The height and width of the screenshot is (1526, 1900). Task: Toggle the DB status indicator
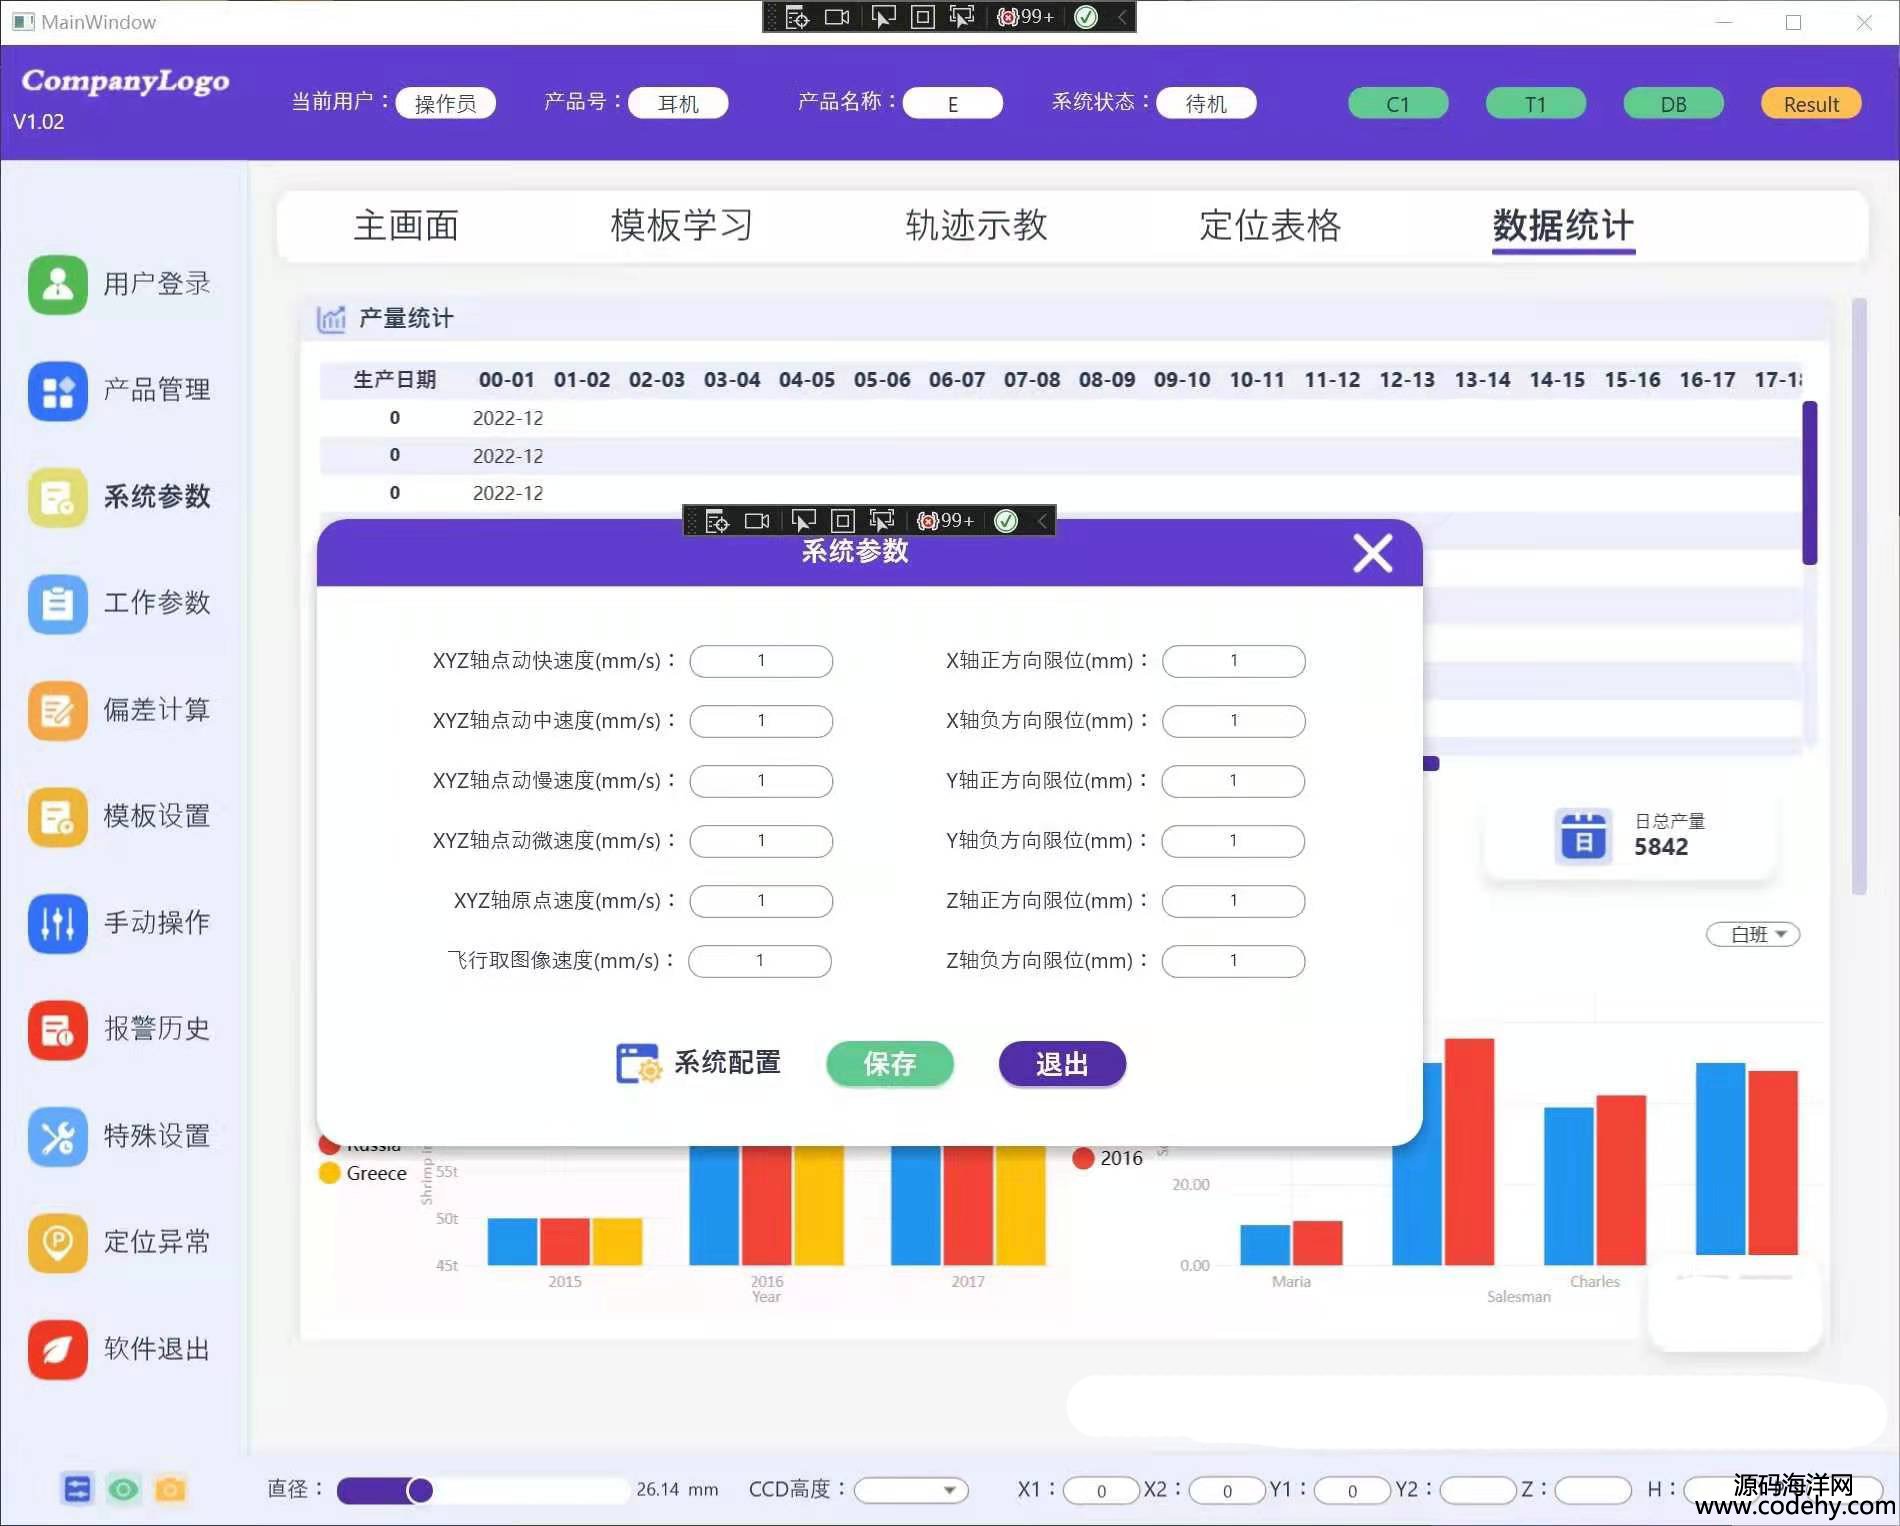[1673, 104]
